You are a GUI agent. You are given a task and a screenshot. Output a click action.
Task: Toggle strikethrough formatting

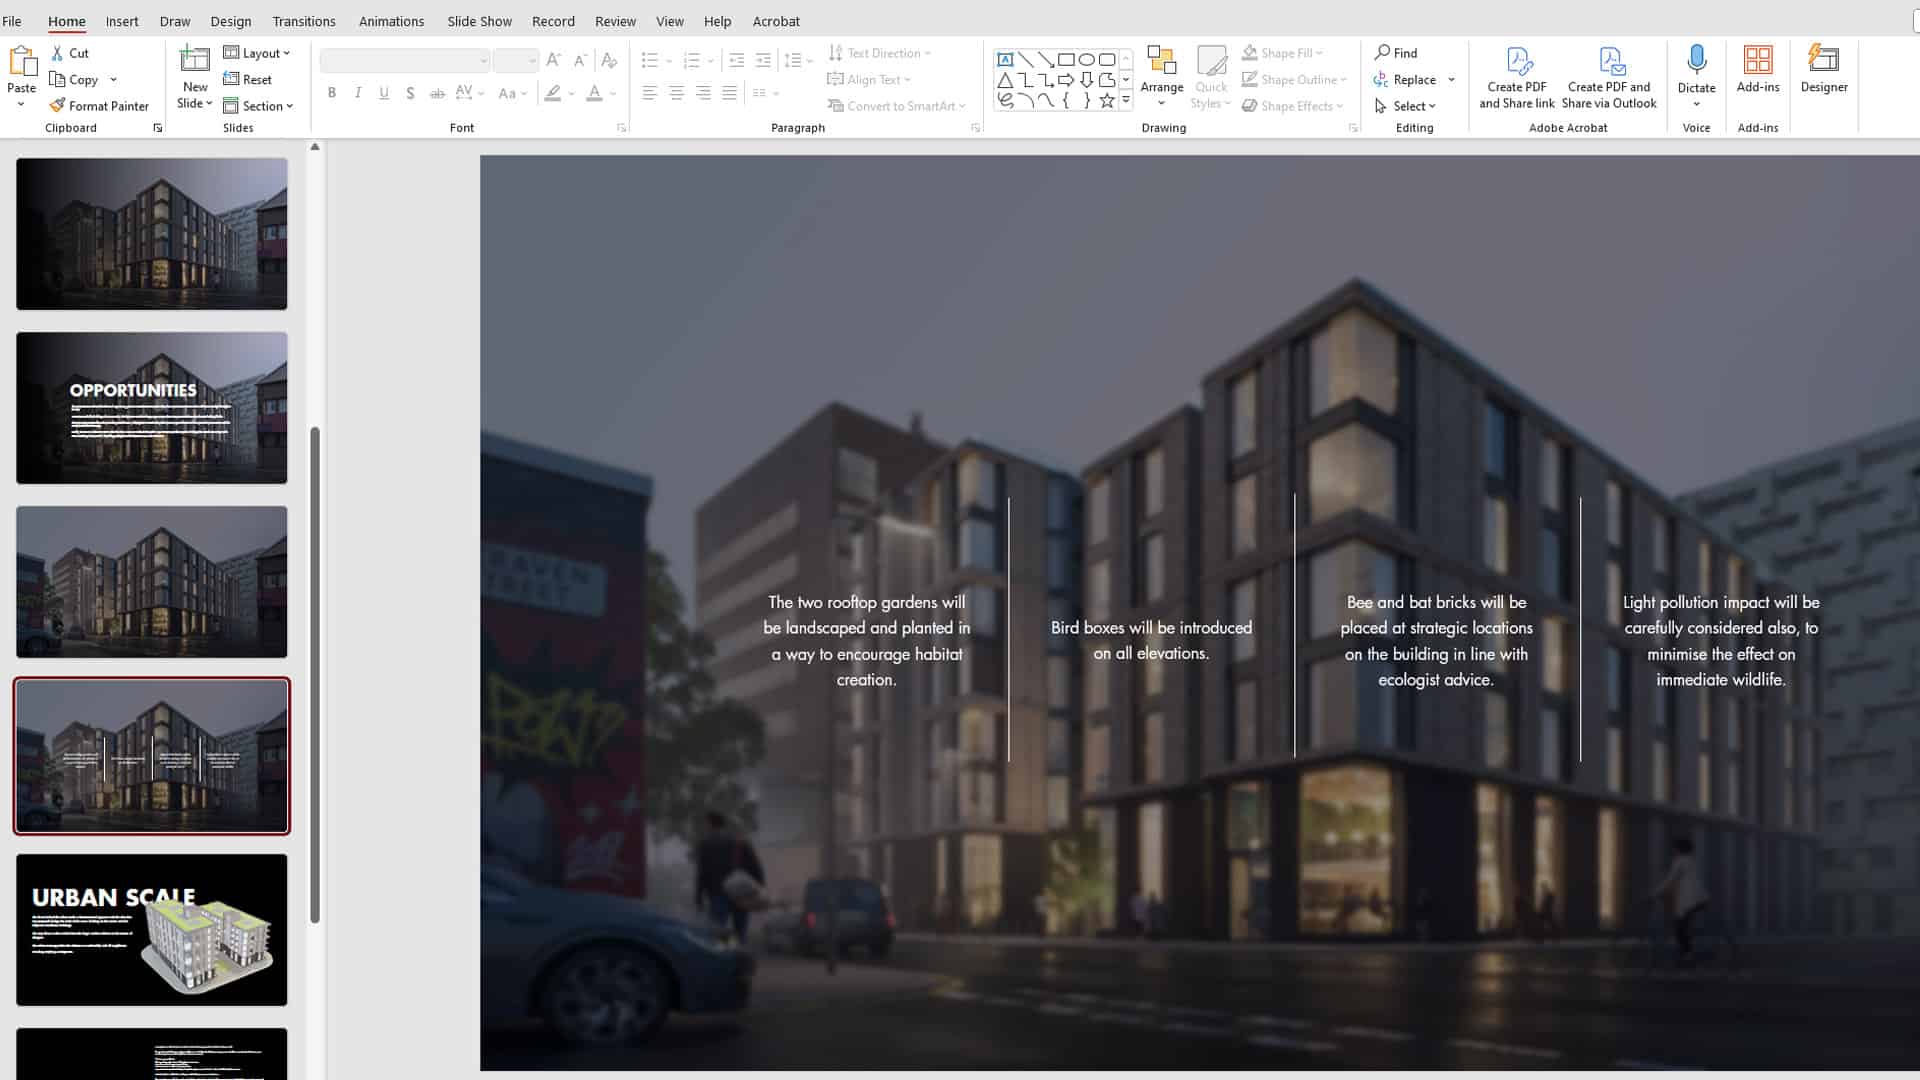[437, 93]
